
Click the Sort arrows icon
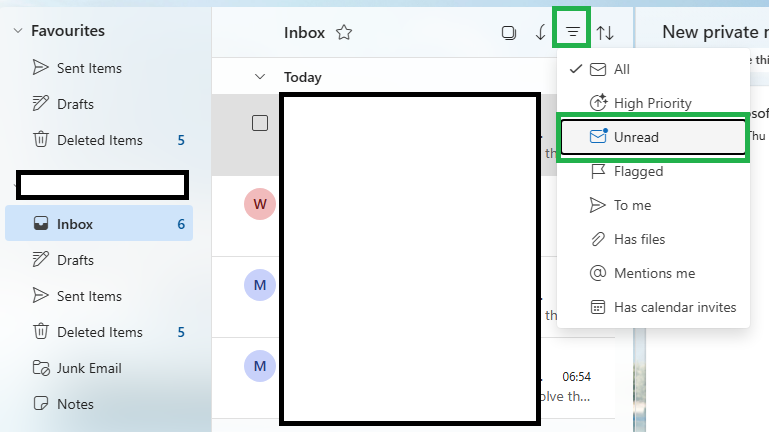point(605,32)
